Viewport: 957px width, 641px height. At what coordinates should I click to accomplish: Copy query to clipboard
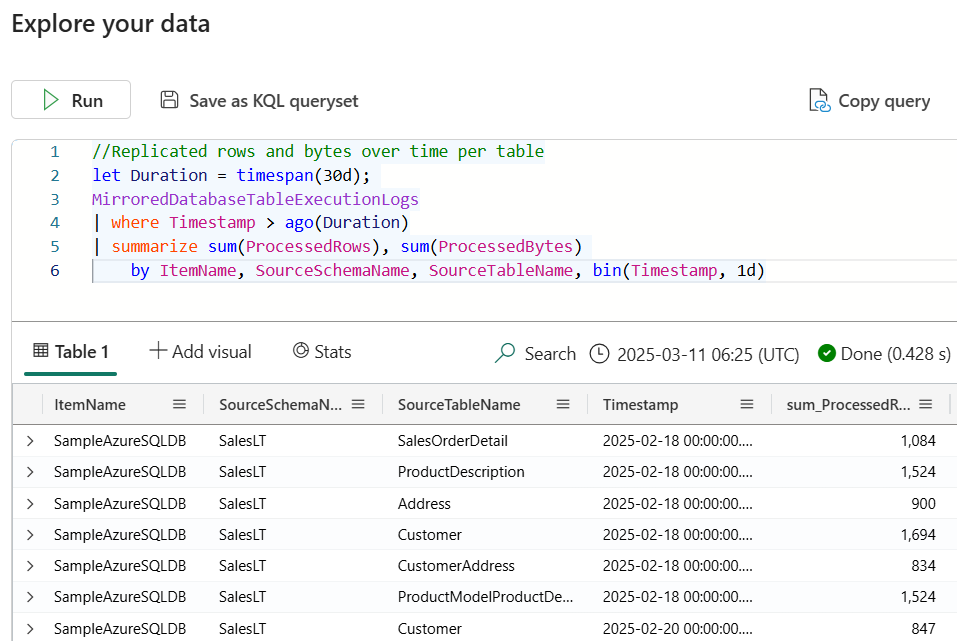point(869,100)
